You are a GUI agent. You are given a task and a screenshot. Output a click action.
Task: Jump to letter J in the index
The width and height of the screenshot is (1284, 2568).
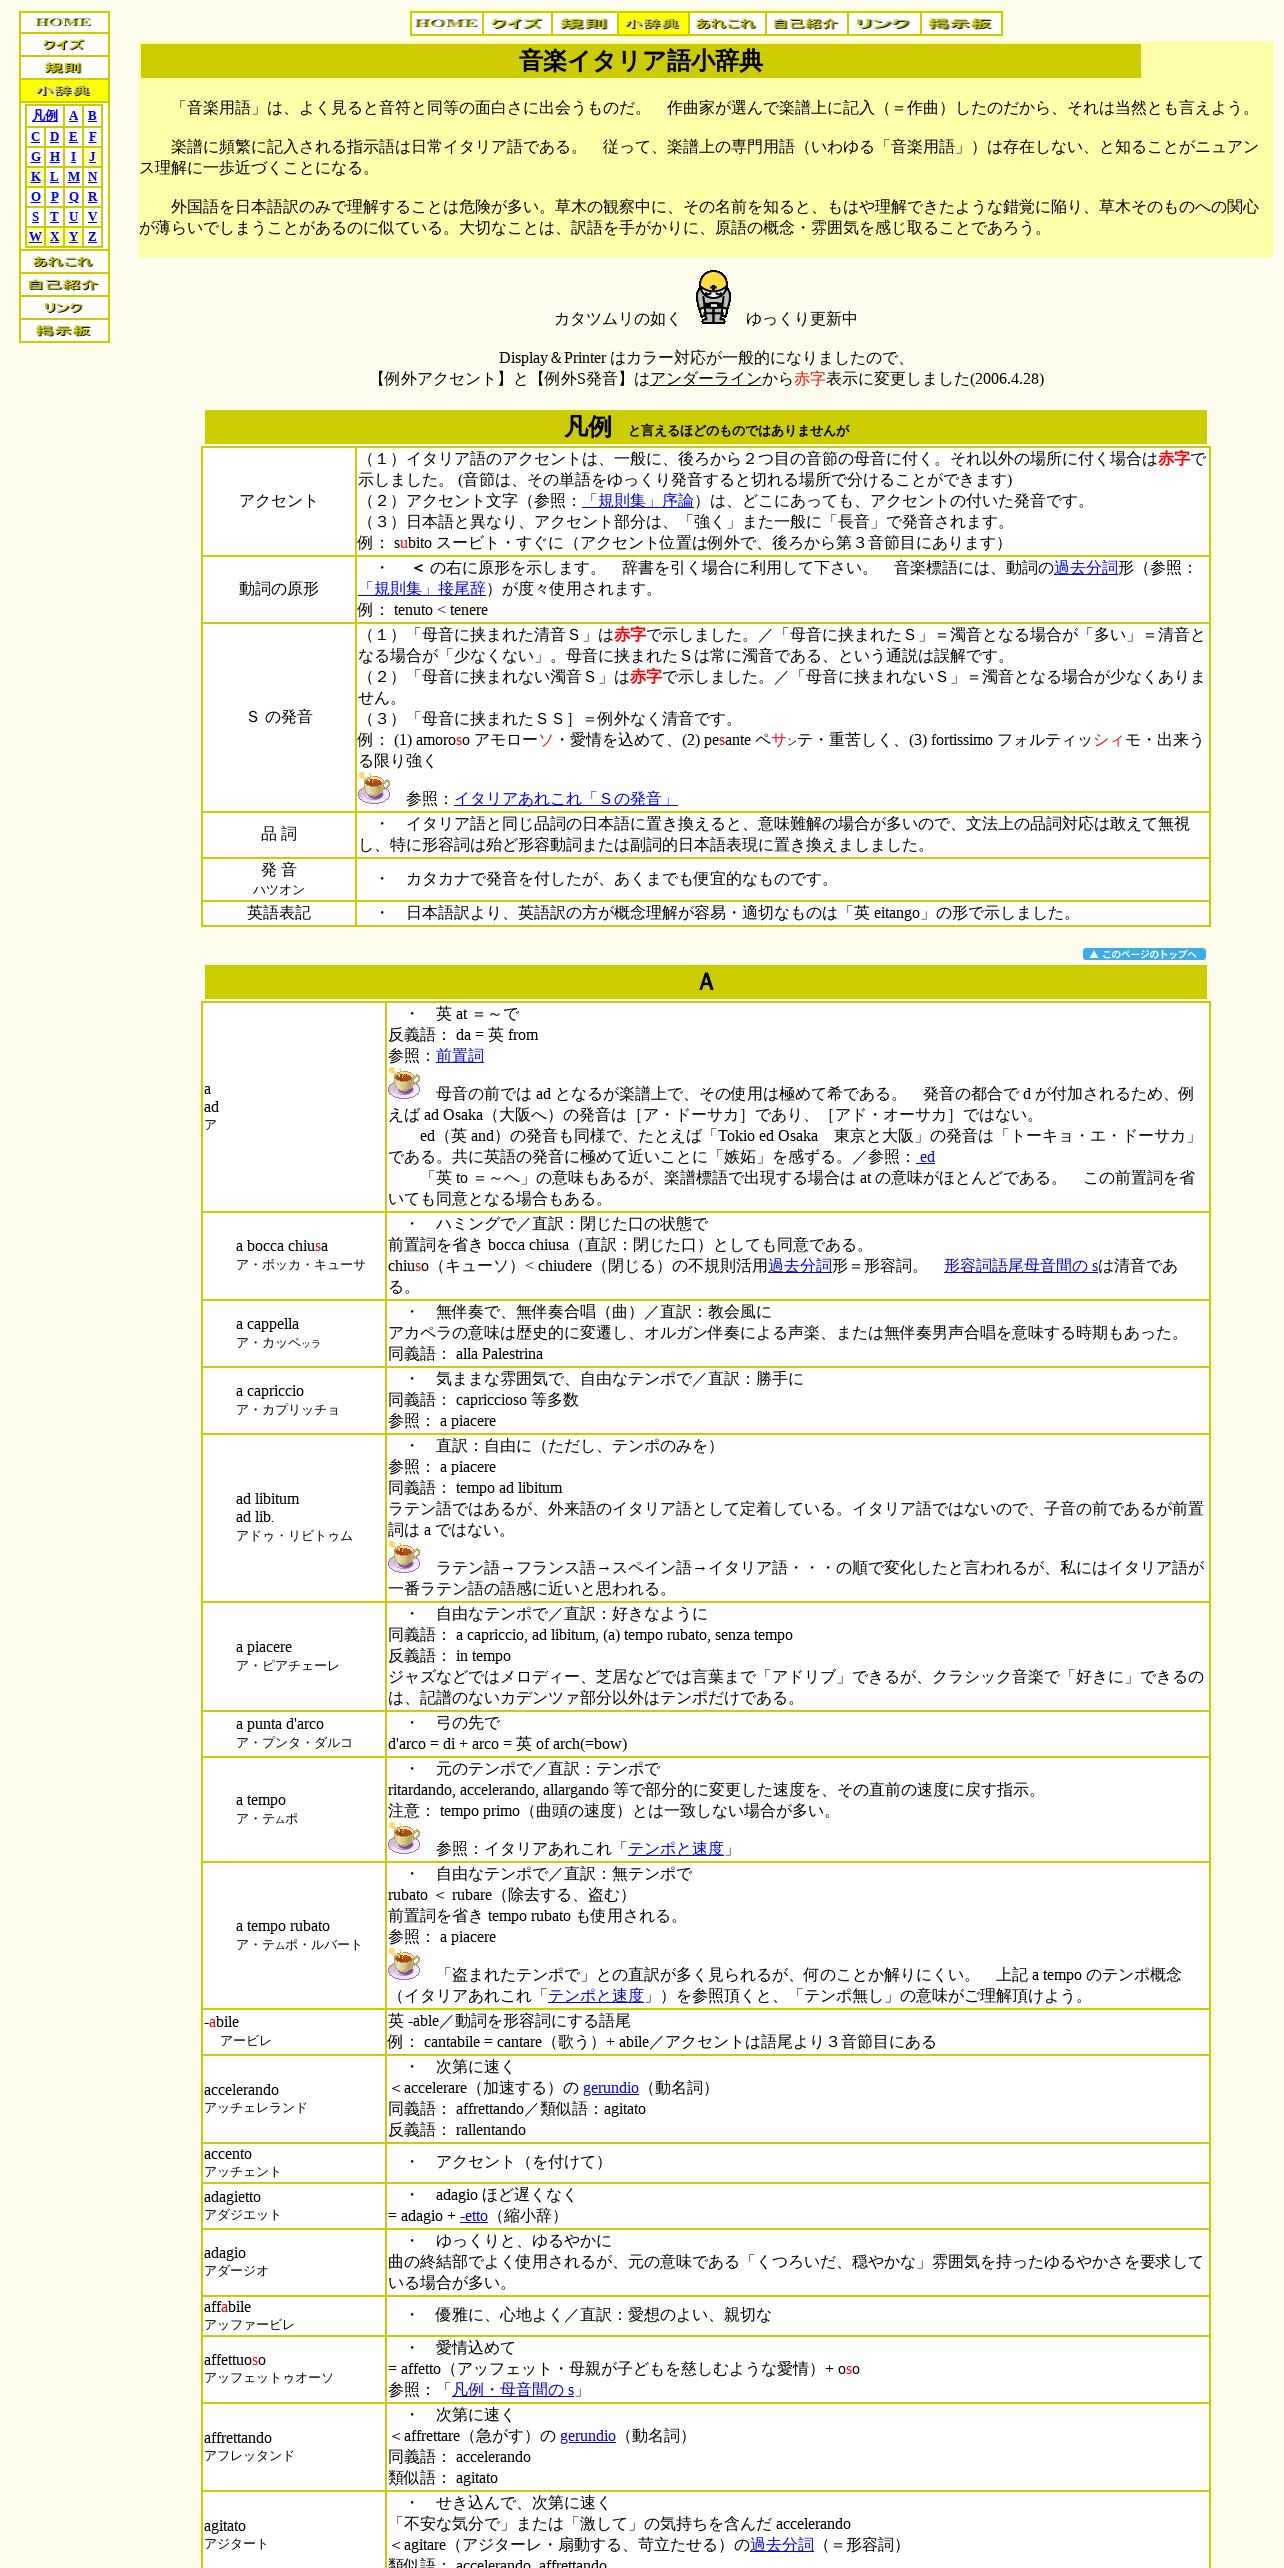pyautogui.click(x=92, y=157)
